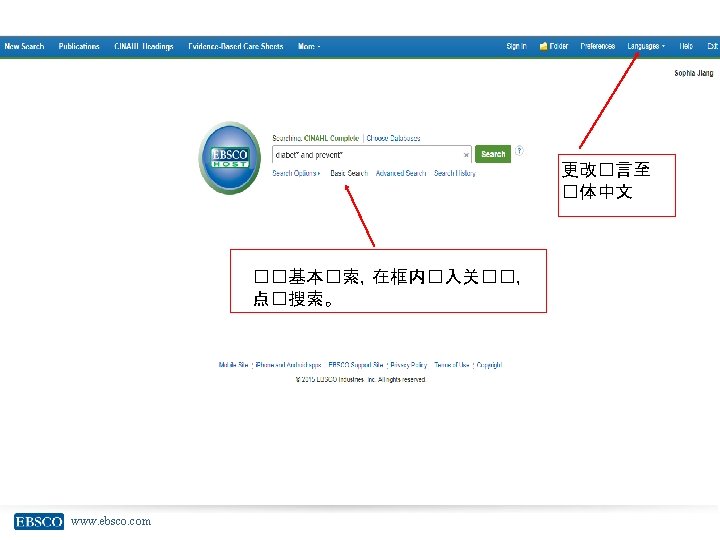This screenshot has height=540, width=720.
Task: Click the Choose Databases link
Action: pyautogui.click(x=393, y=138)
